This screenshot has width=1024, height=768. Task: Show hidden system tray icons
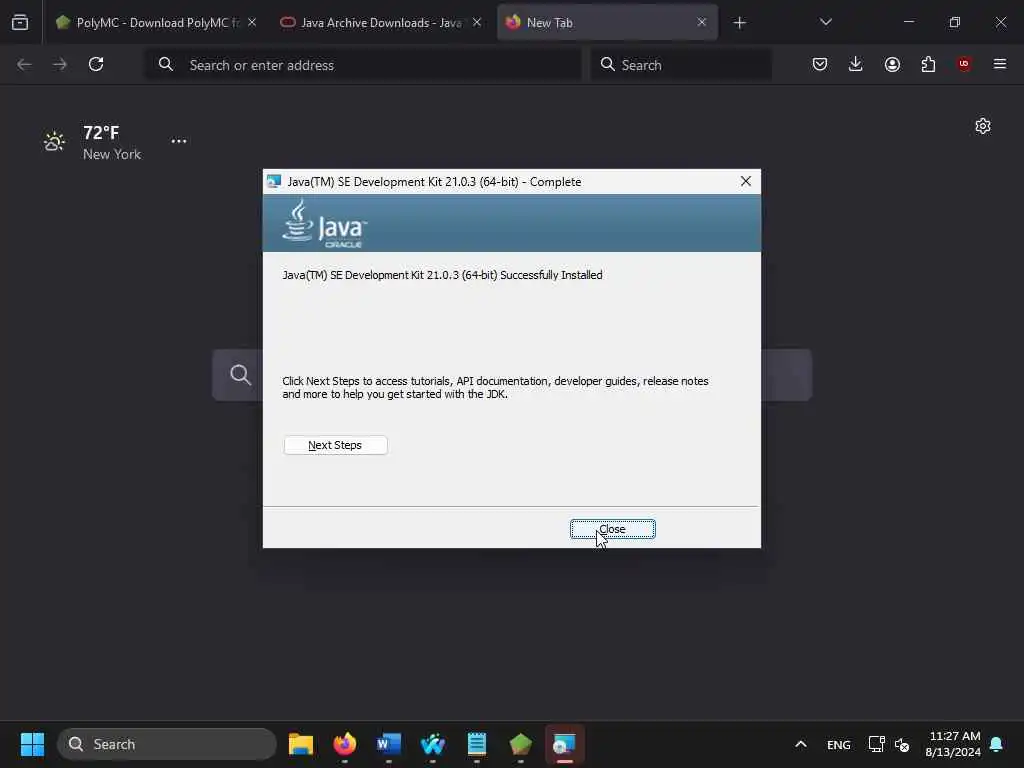coord(801,744)
